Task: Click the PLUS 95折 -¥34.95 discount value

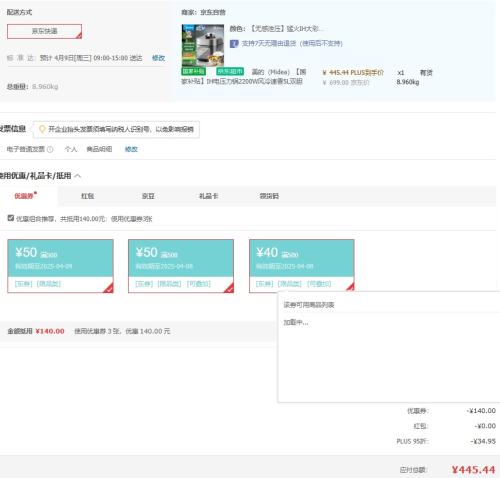Action: (x=483, y=441)
